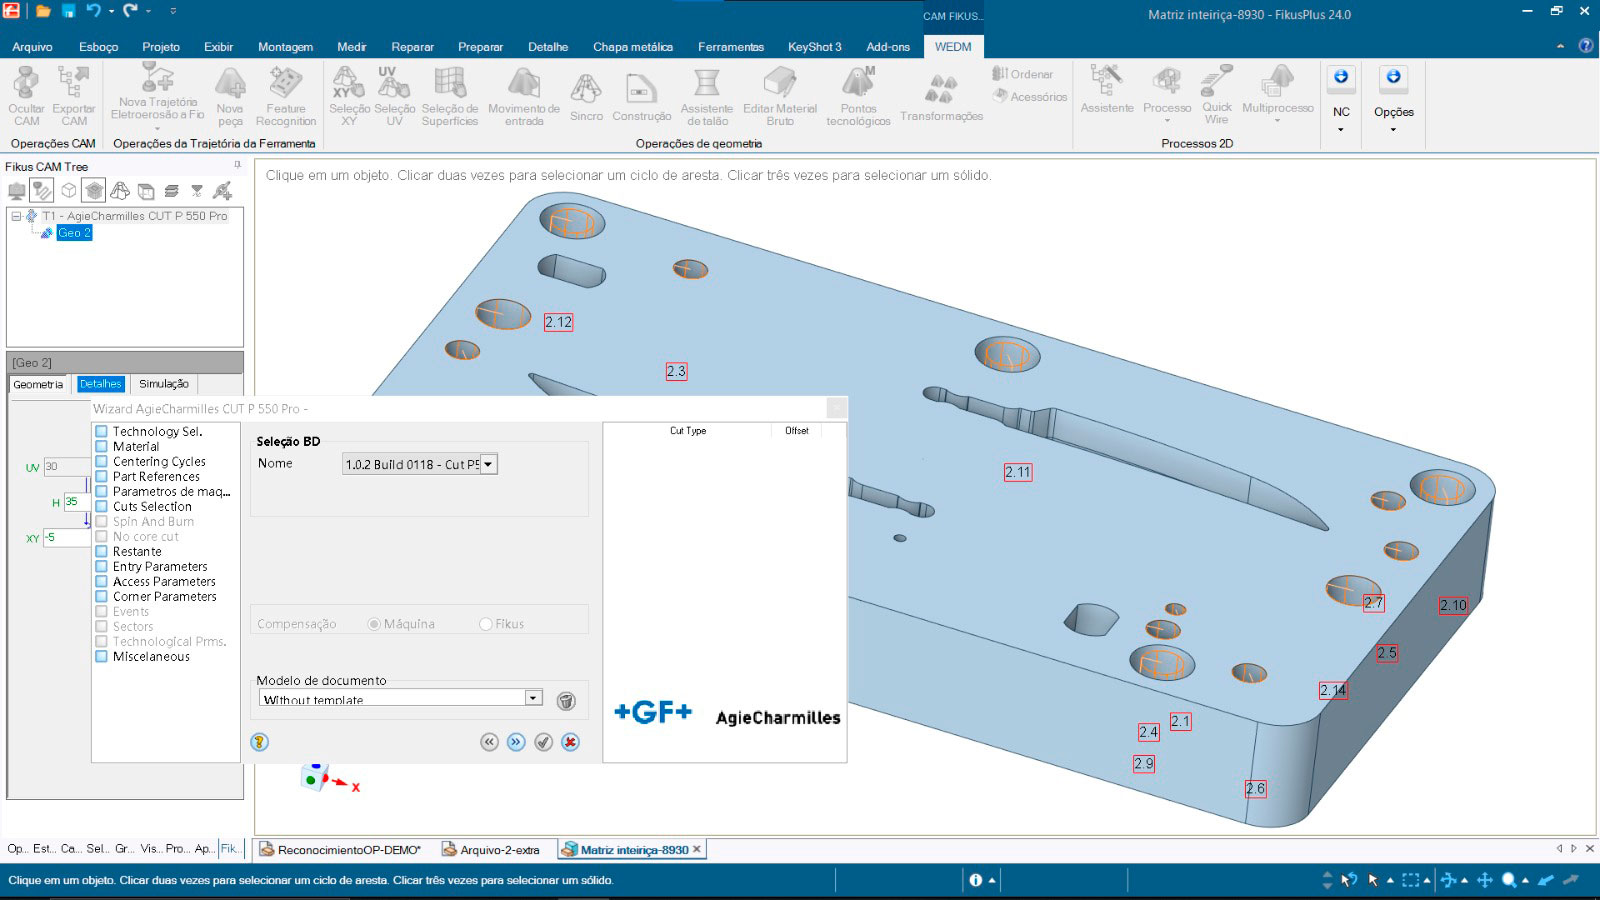
Task: Click the Sincro geometry icon
Action: tap(586, 96)
